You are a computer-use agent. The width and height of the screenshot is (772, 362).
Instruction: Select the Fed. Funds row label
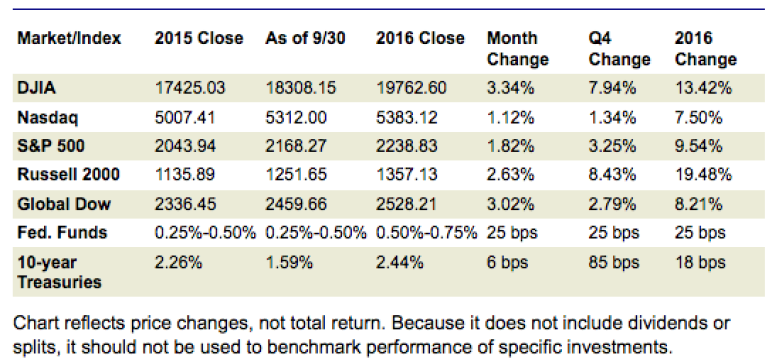[x=62, y=232]
